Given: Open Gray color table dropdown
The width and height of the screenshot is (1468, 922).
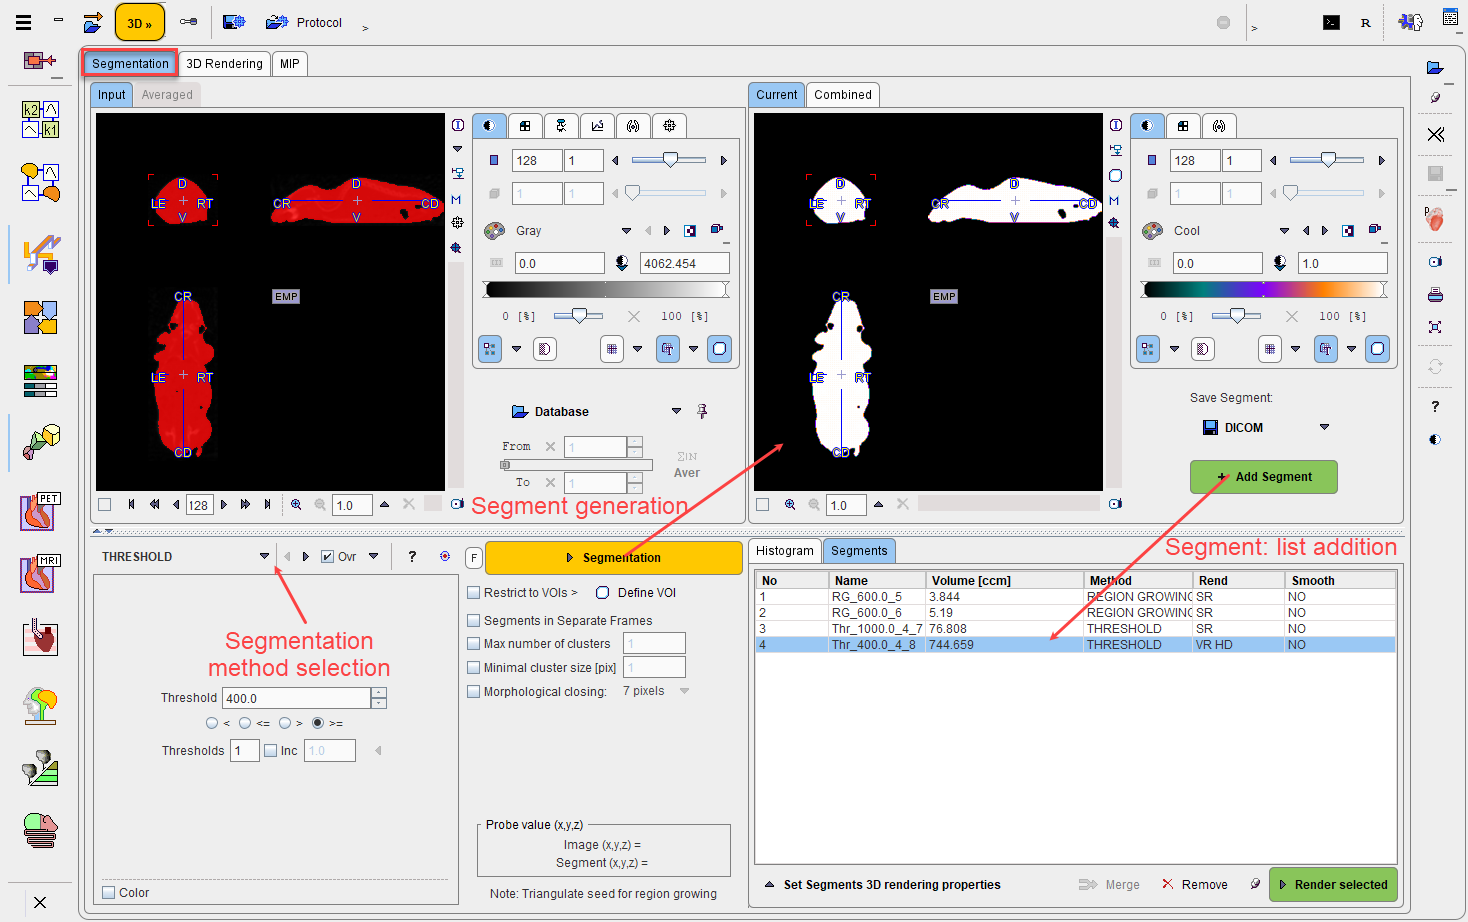Looking at the screenshot, I should click(x=626, y=231).
